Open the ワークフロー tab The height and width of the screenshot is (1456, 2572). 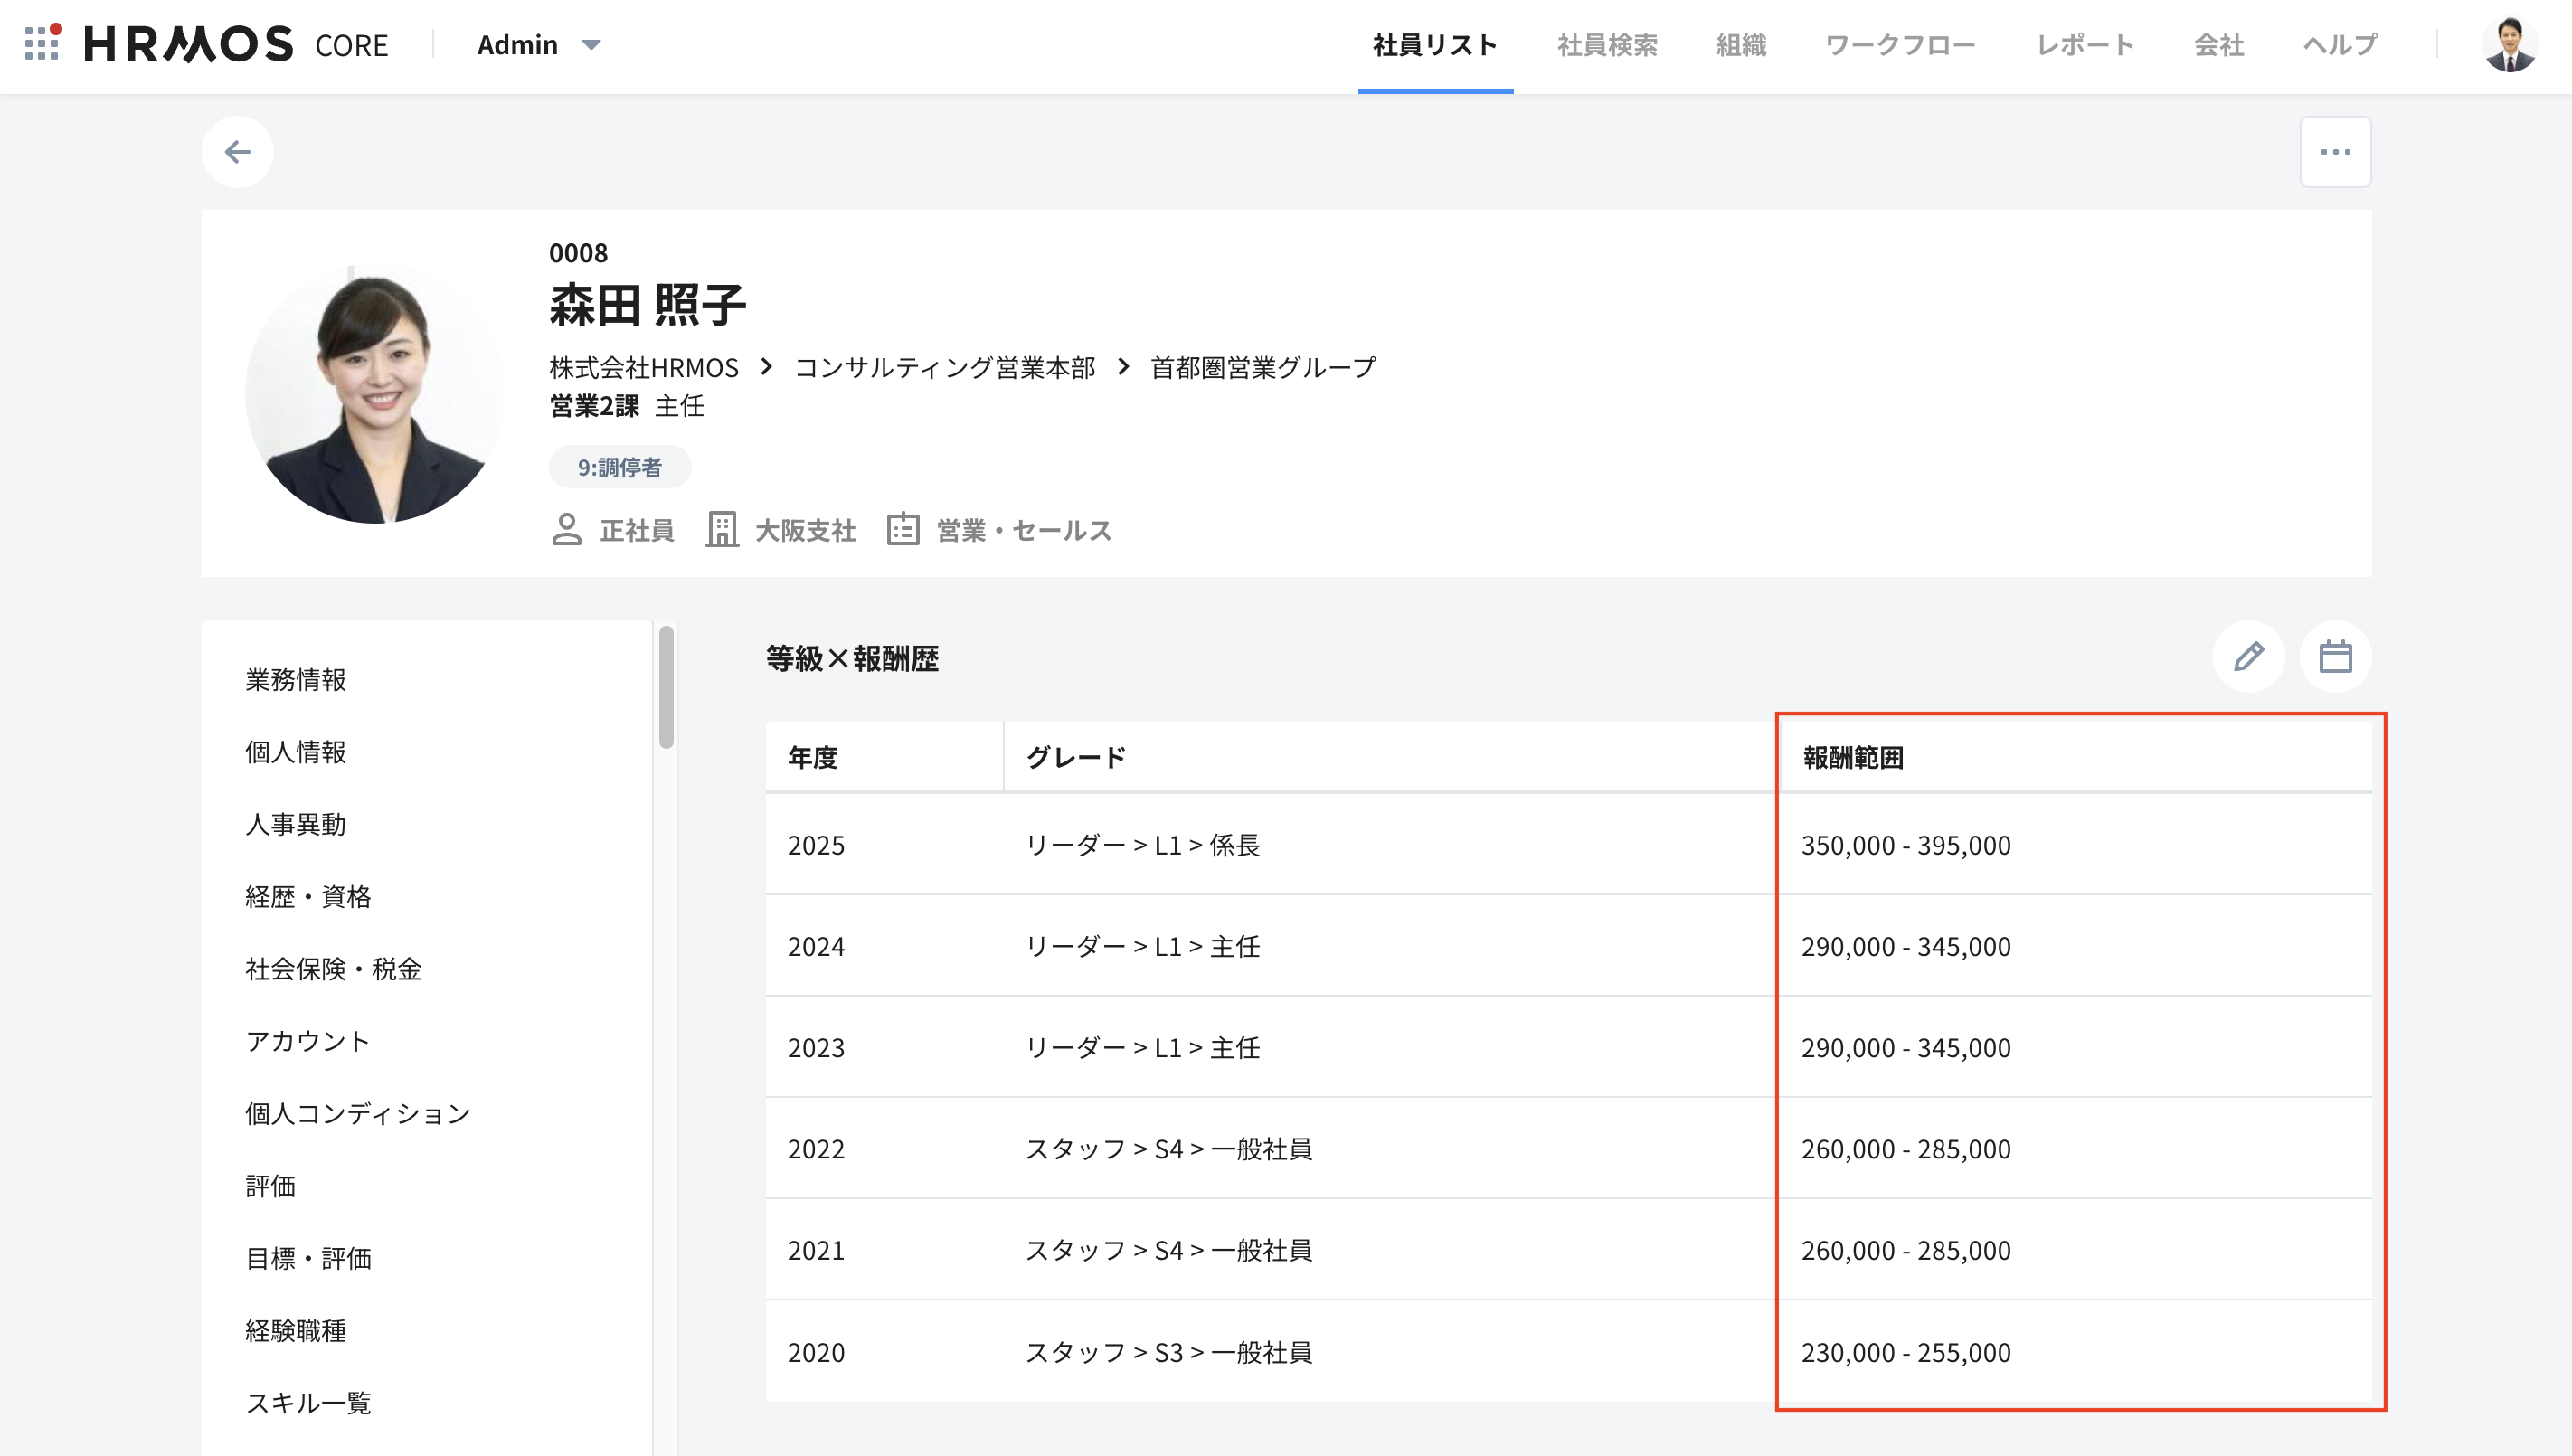(1899, 45)
